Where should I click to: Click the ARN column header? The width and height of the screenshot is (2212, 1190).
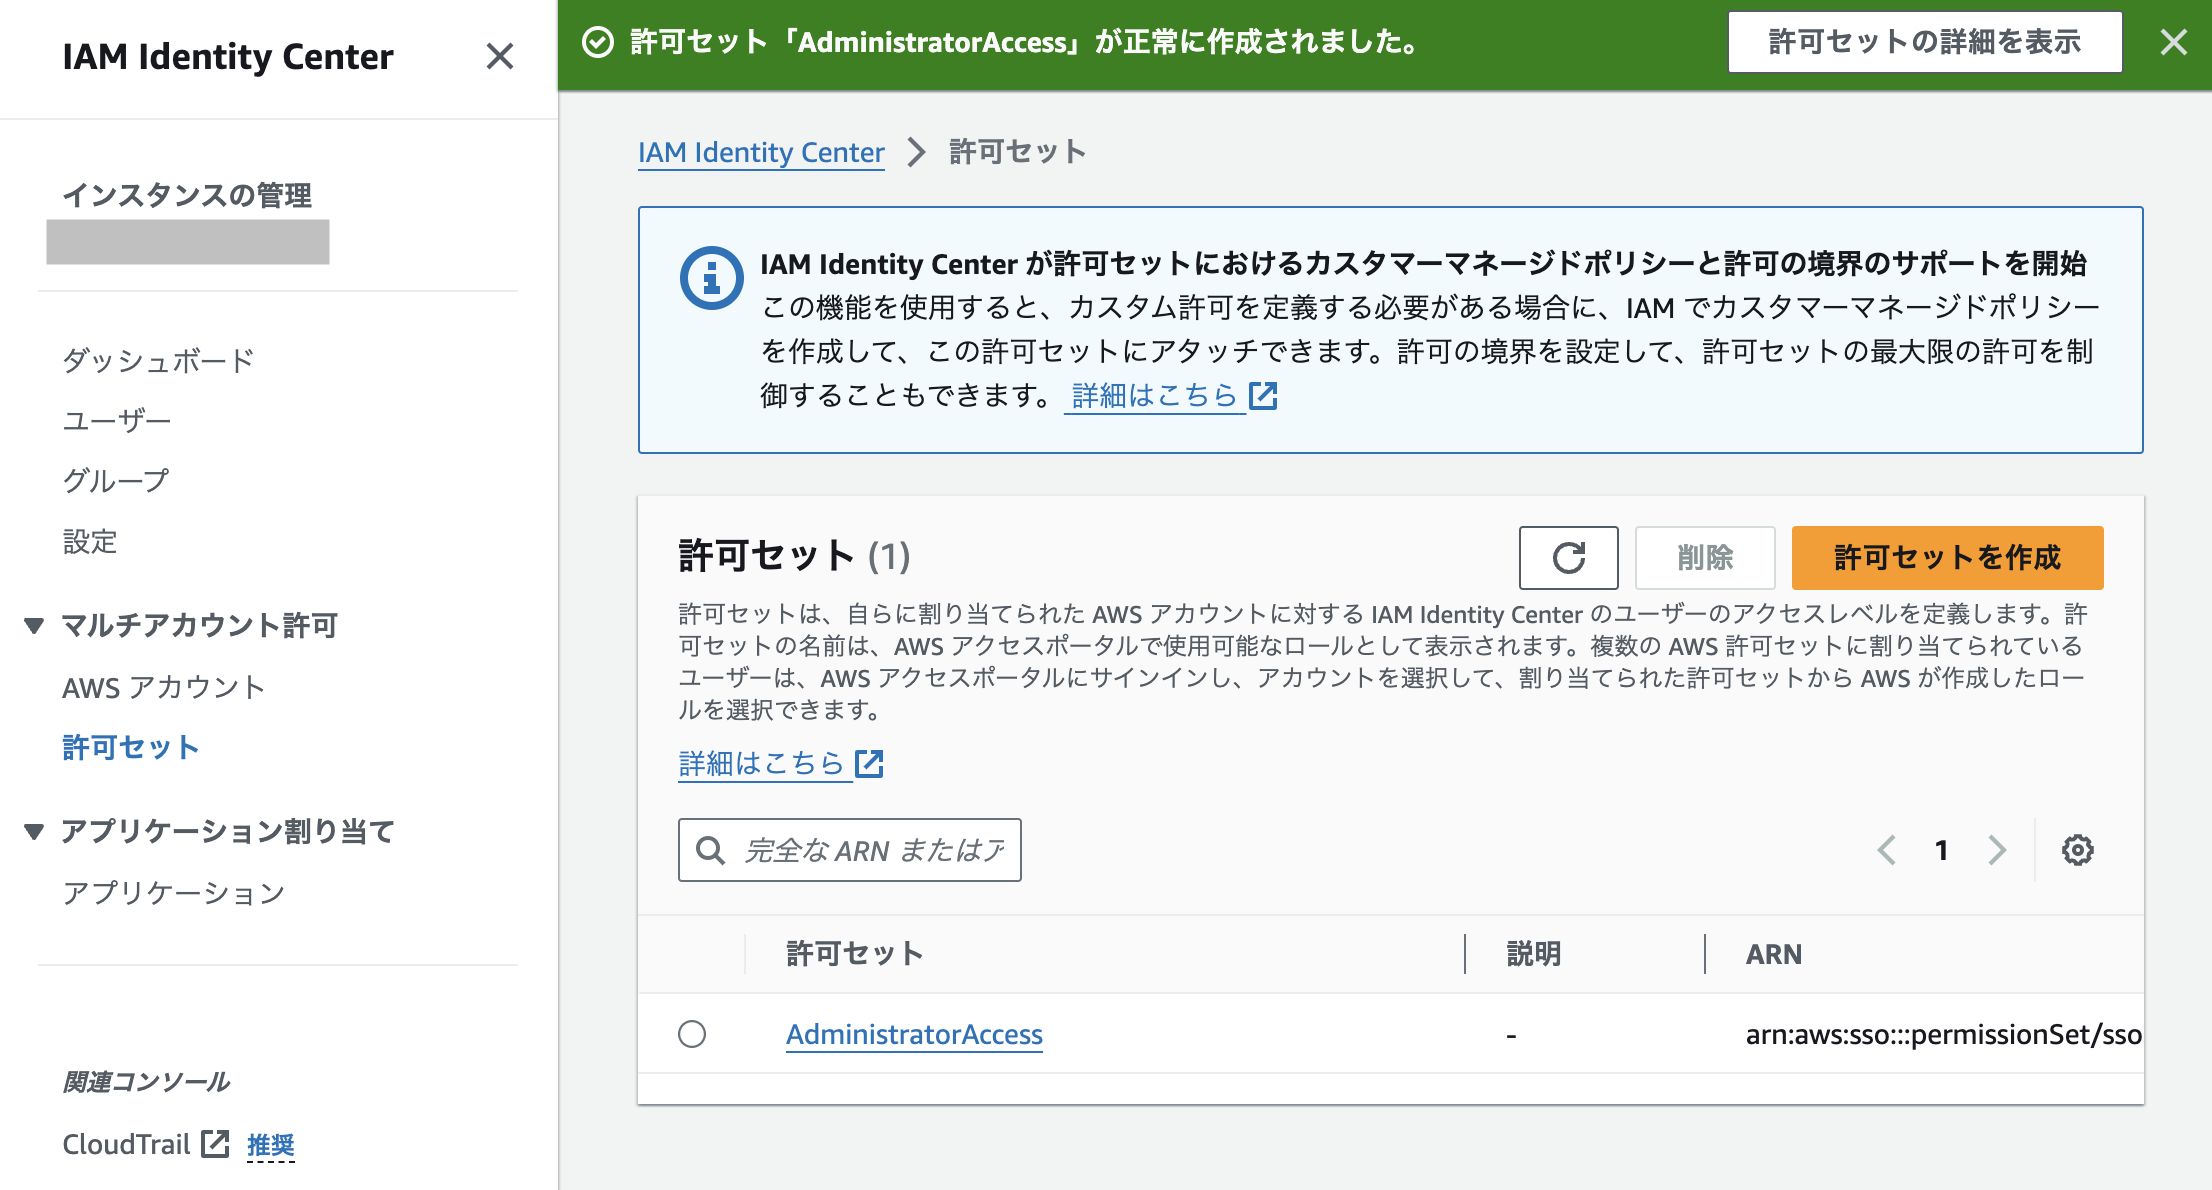(x=1774, y=954)
